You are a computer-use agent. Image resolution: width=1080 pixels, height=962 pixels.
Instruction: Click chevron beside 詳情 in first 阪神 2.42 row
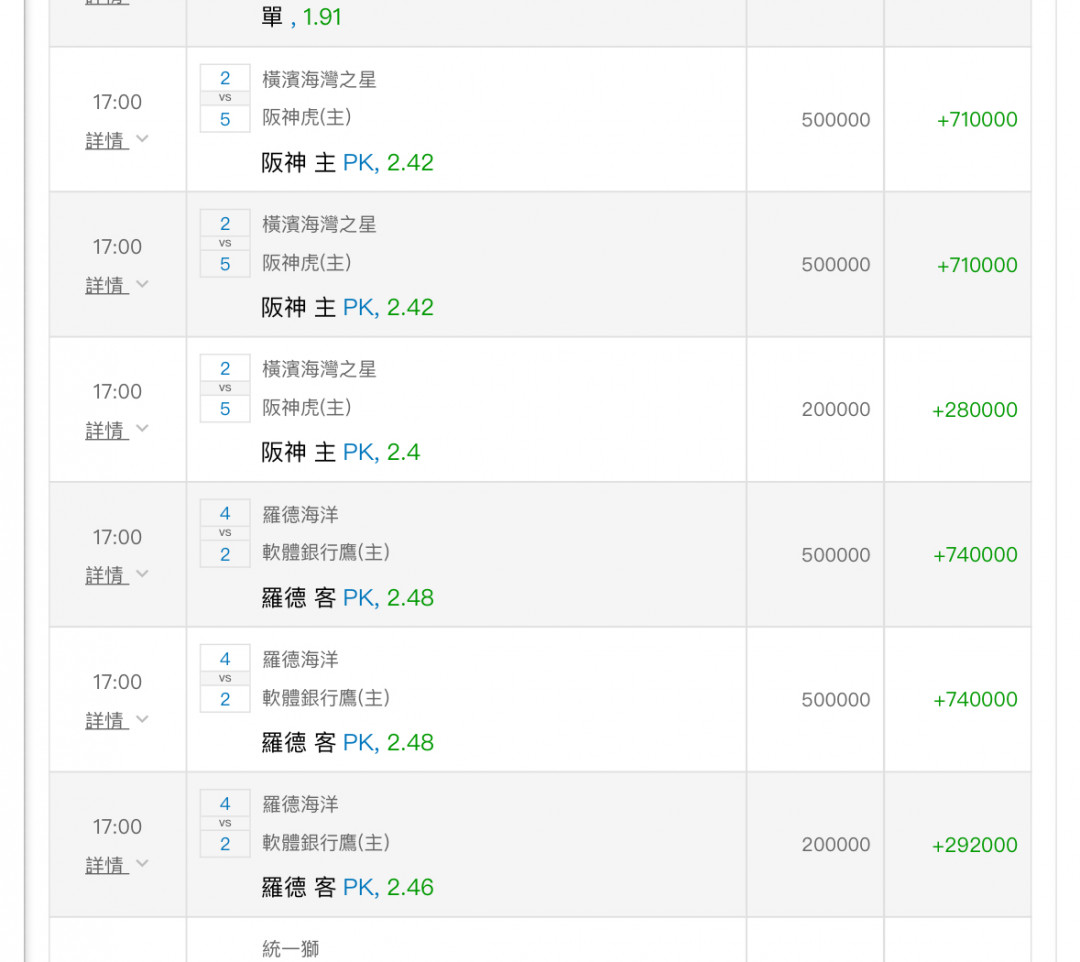[142, 139]
